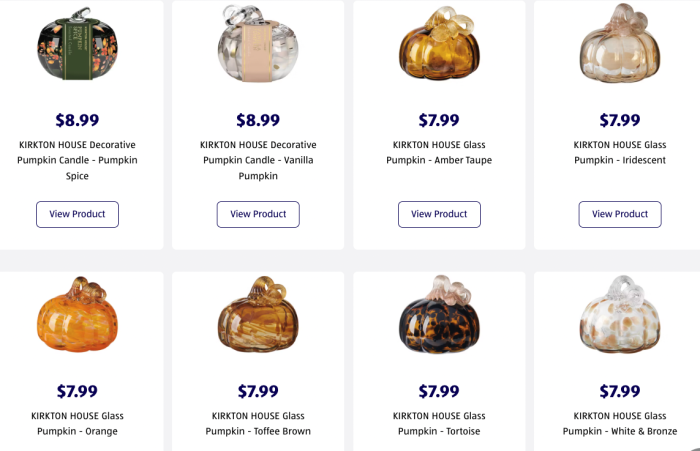Click the White & Bronze pumpkin image

point(619,315)
